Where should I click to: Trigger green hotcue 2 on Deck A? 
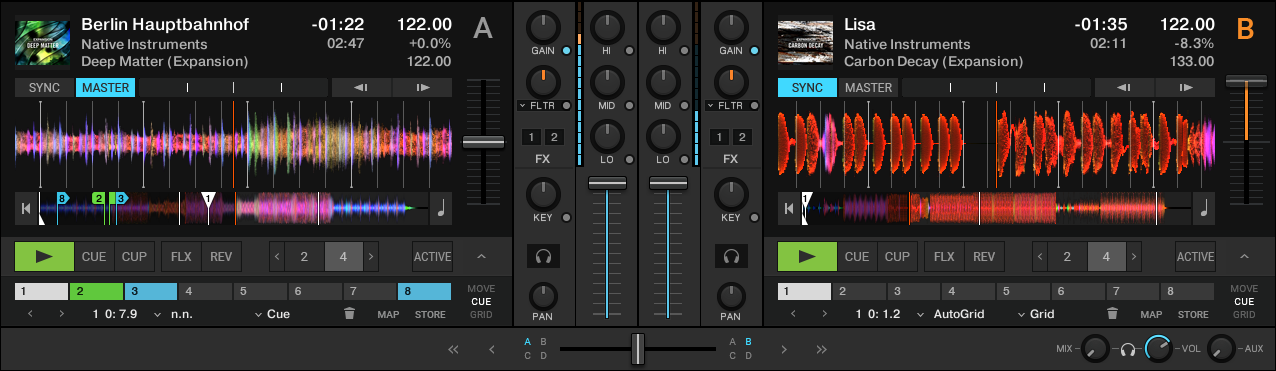pos(96,292)
